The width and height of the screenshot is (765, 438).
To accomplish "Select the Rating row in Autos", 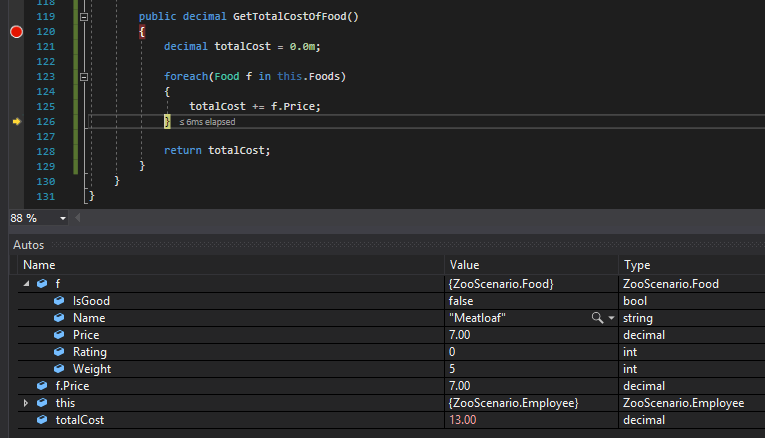I will tap(90, 352).
